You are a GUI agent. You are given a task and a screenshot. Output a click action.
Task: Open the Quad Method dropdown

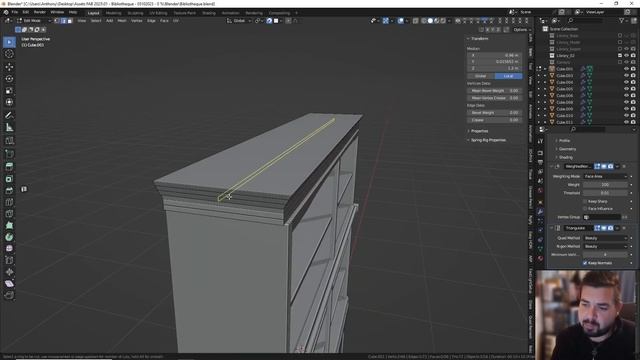tap(605, 238)
